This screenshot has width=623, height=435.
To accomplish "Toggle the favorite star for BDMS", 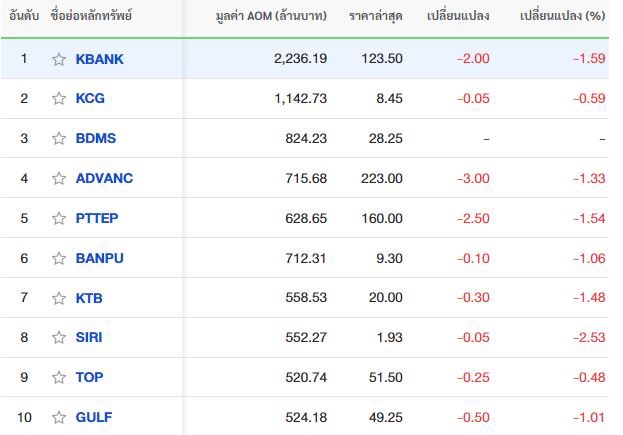I will (59, 138).
